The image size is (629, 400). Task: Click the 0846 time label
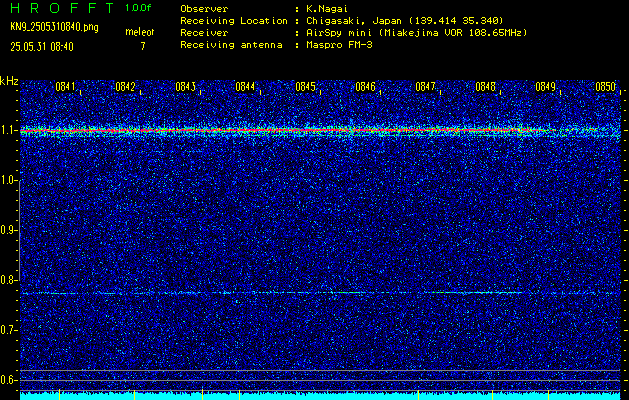coord(365,87)
